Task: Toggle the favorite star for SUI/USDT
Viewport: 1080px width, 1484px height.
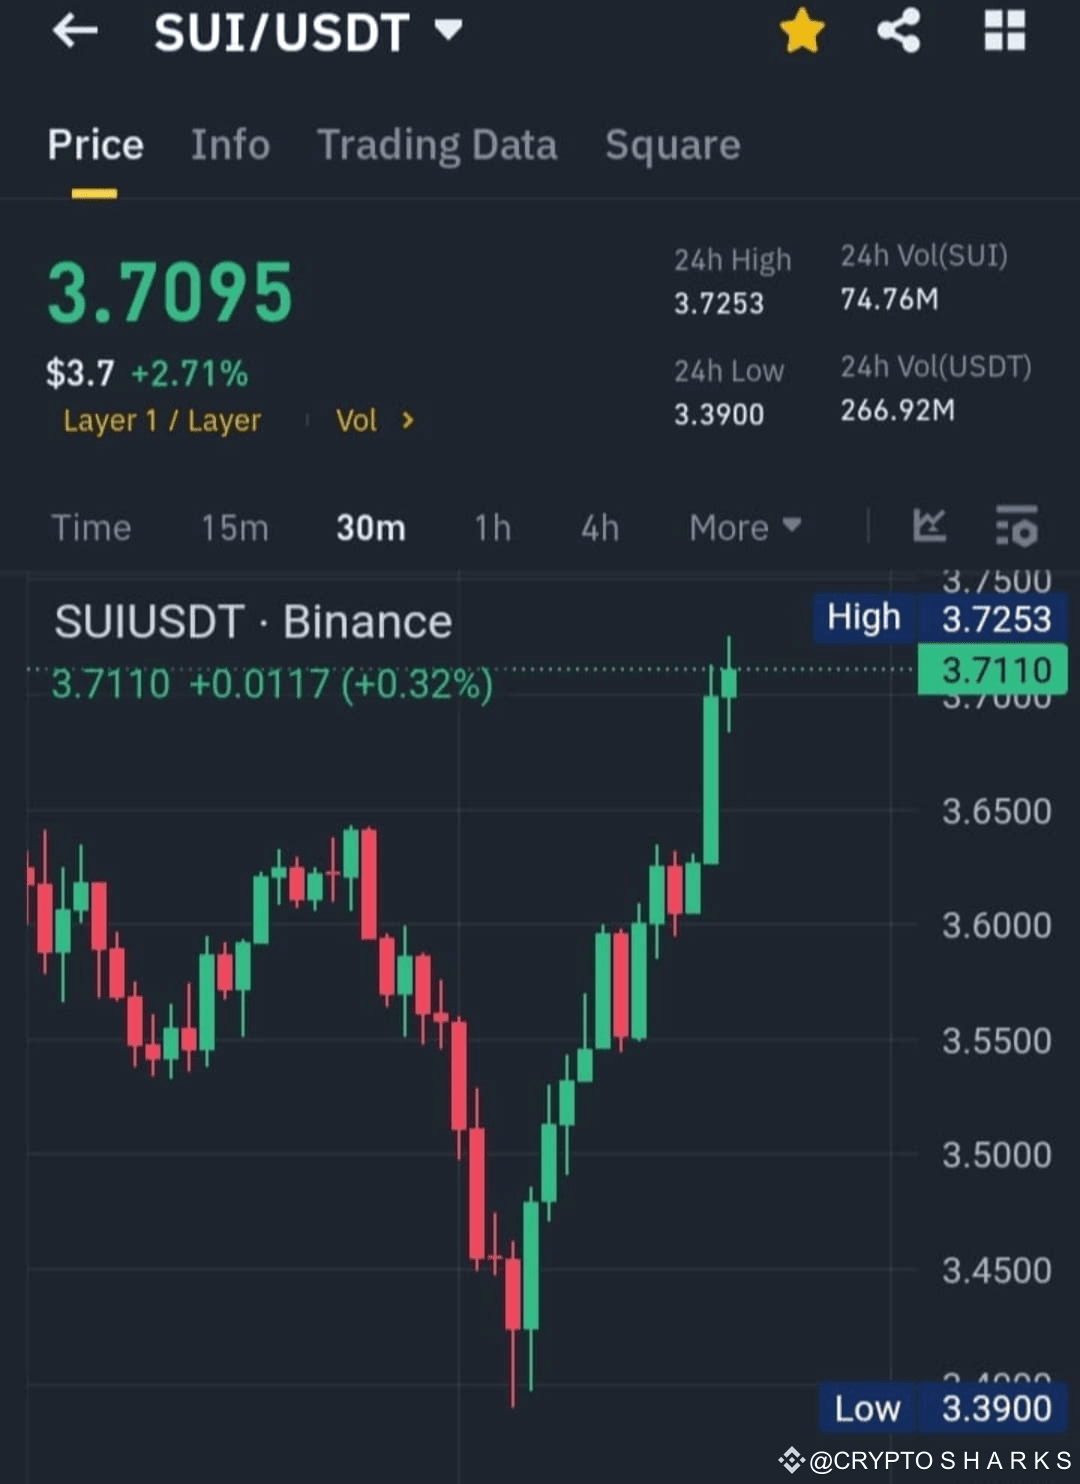Action: click(x=801, y=31)
